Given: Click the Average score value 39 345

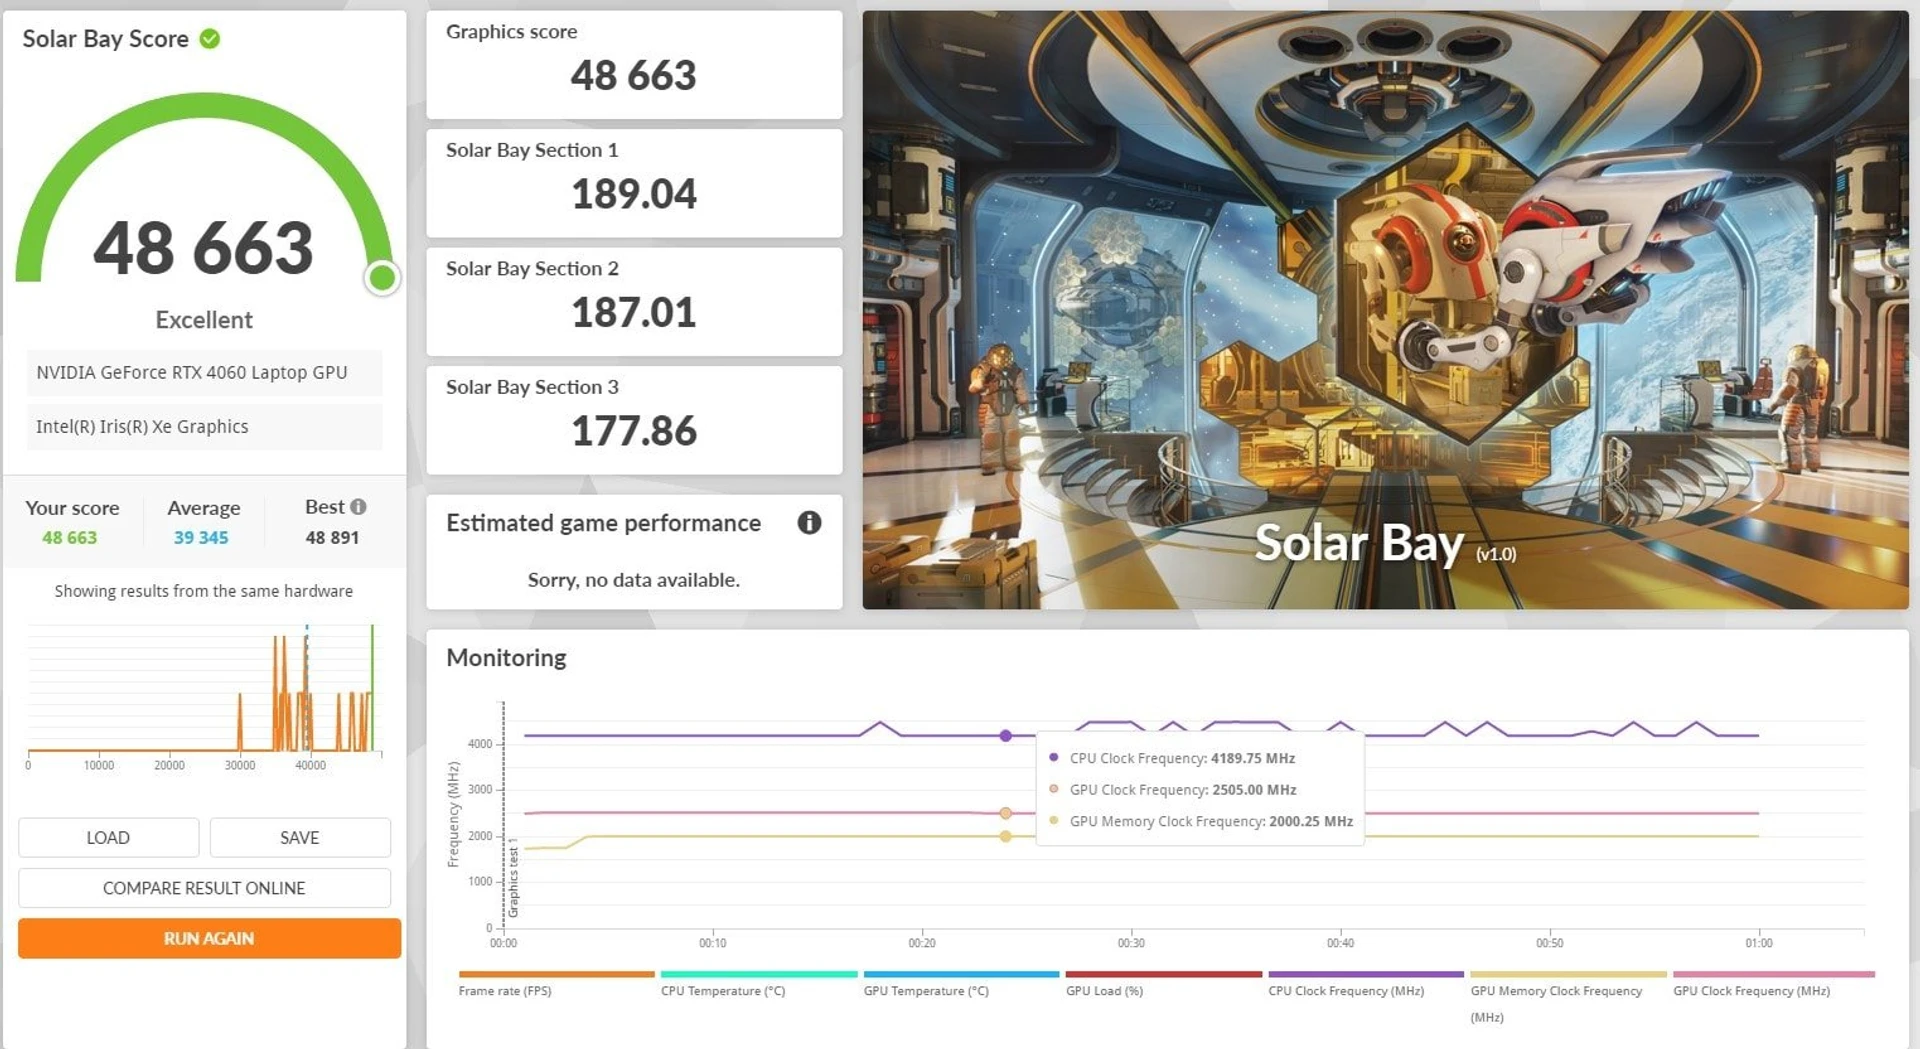Looking at the screenshot, I should 201,538.
